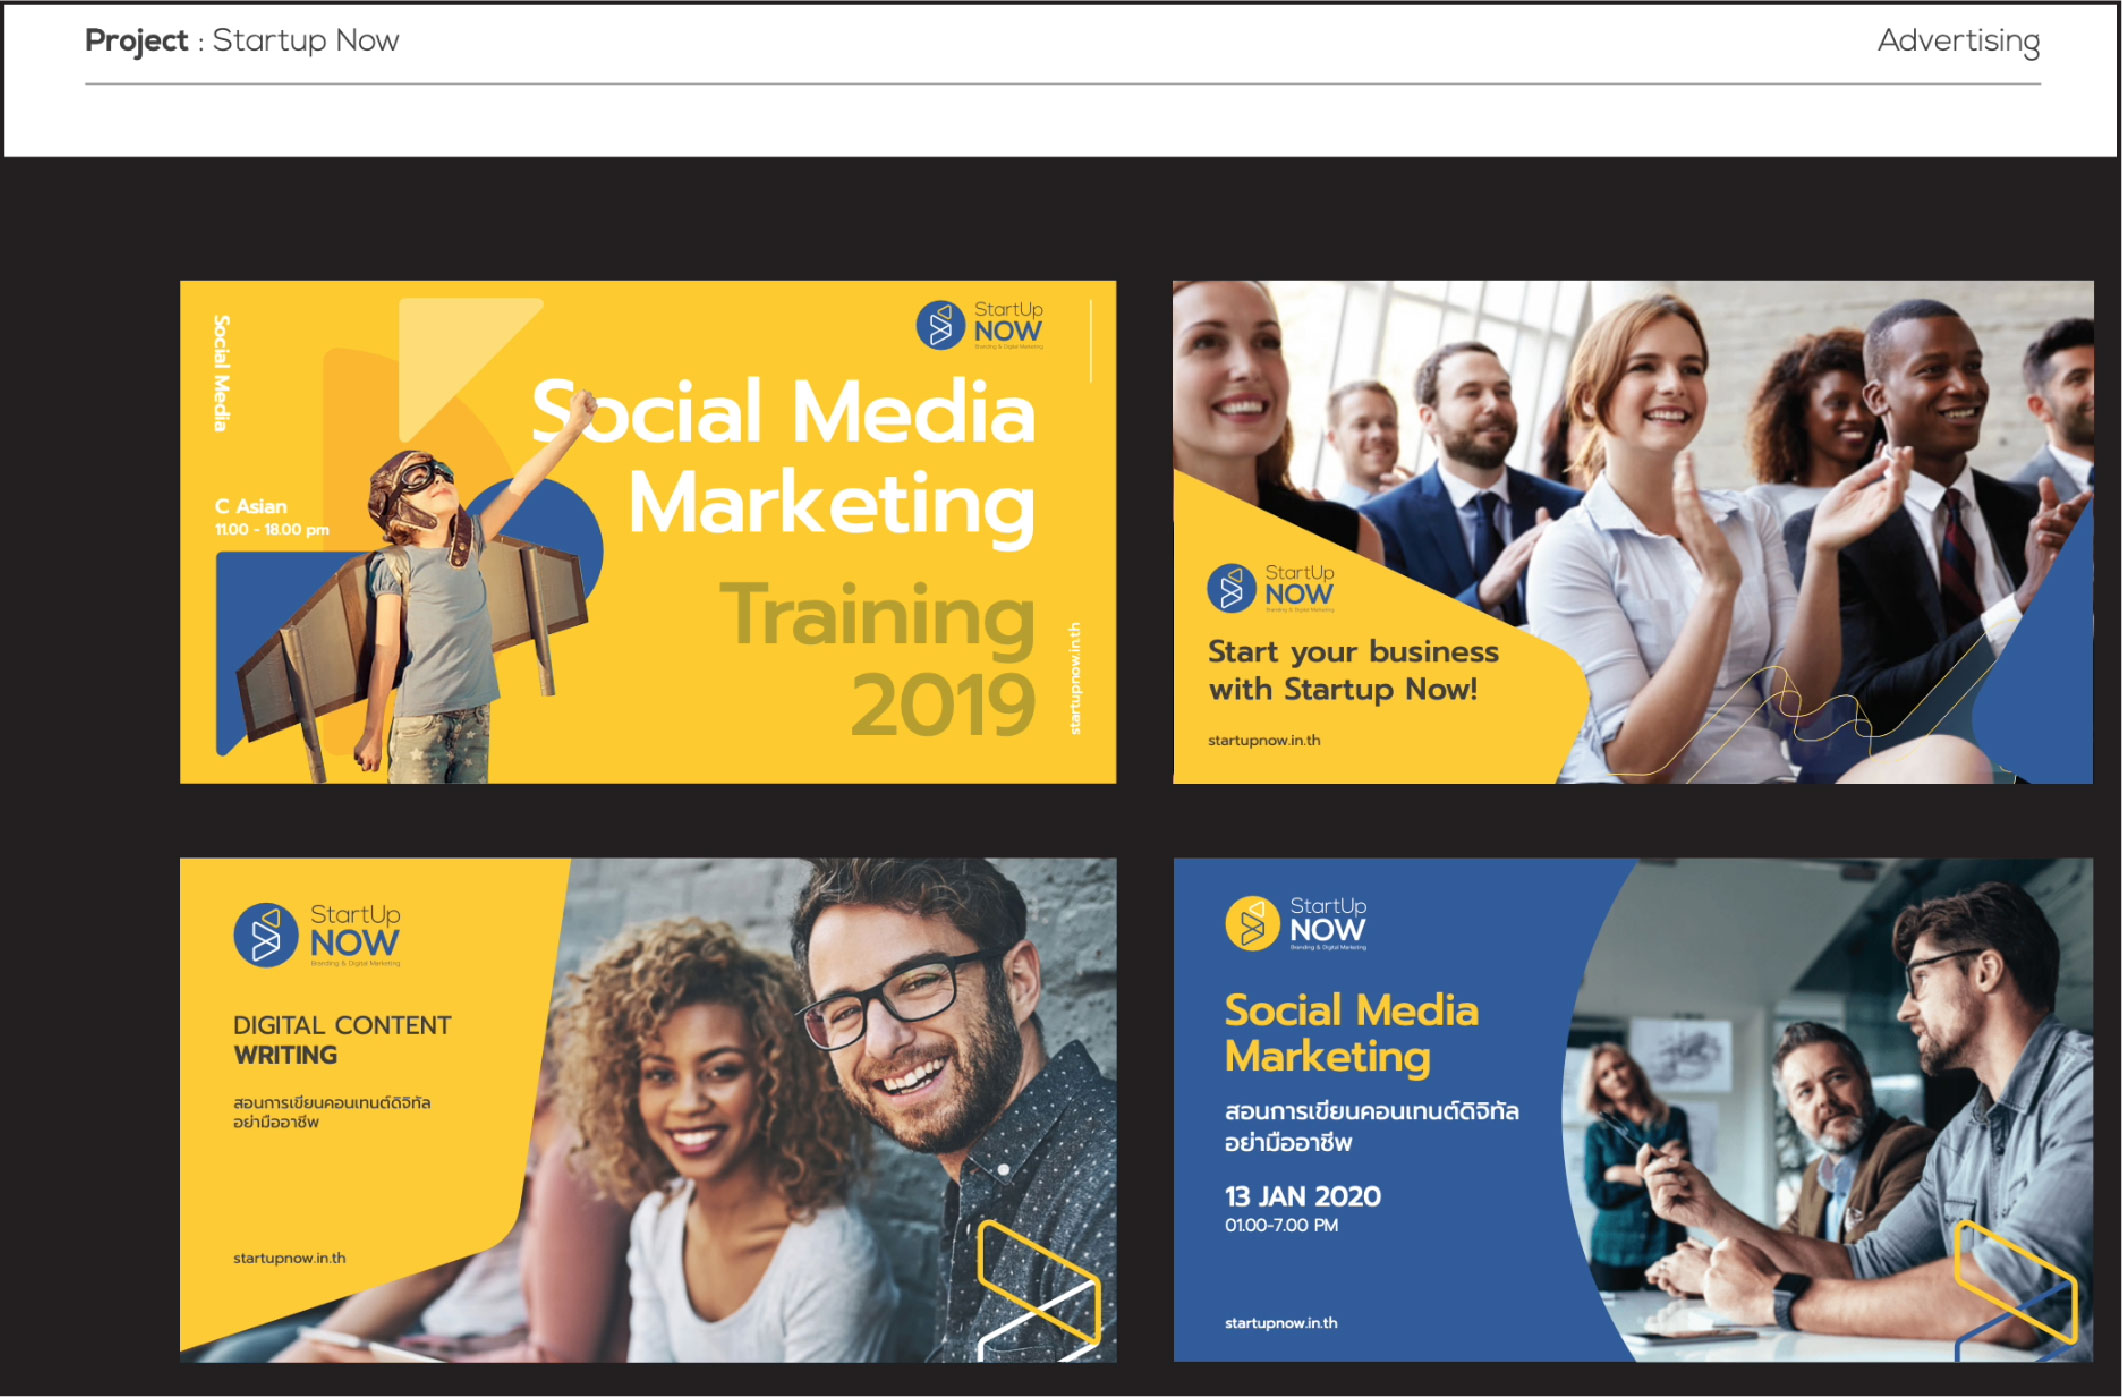Viewport: 2122px width, 1397px height.
Task: Click the '13 JAN 2020' date text
Action: (1302, 1196)
